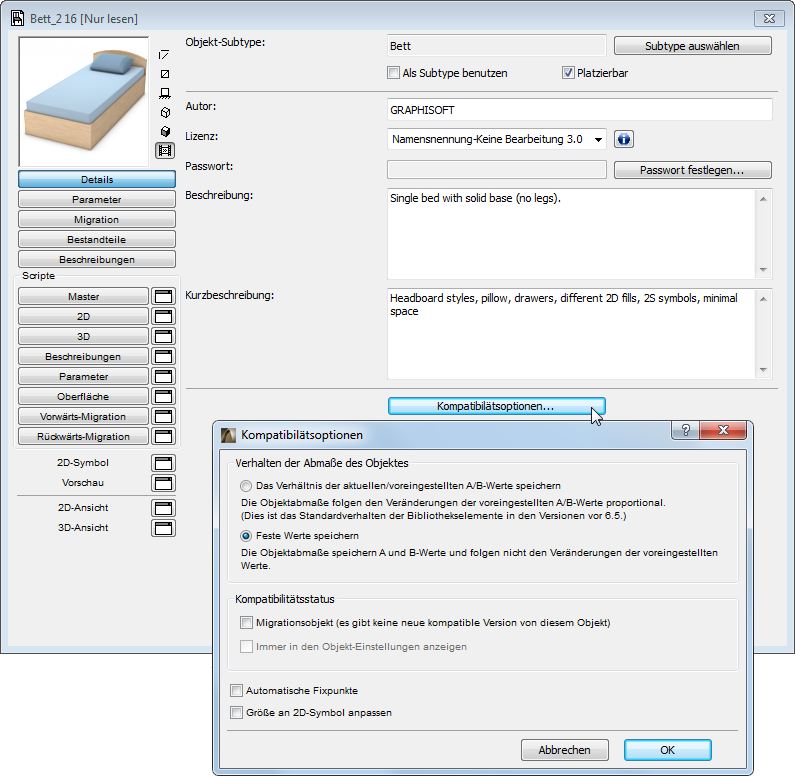Select the side elevation preview icon

click(x=165, y=93)
